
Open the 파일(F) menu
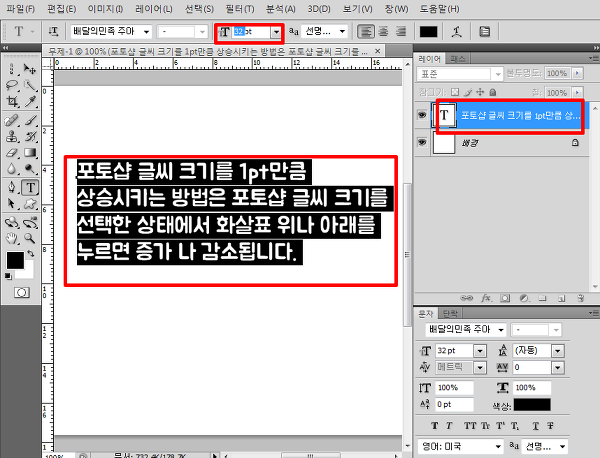pos(21,9)
